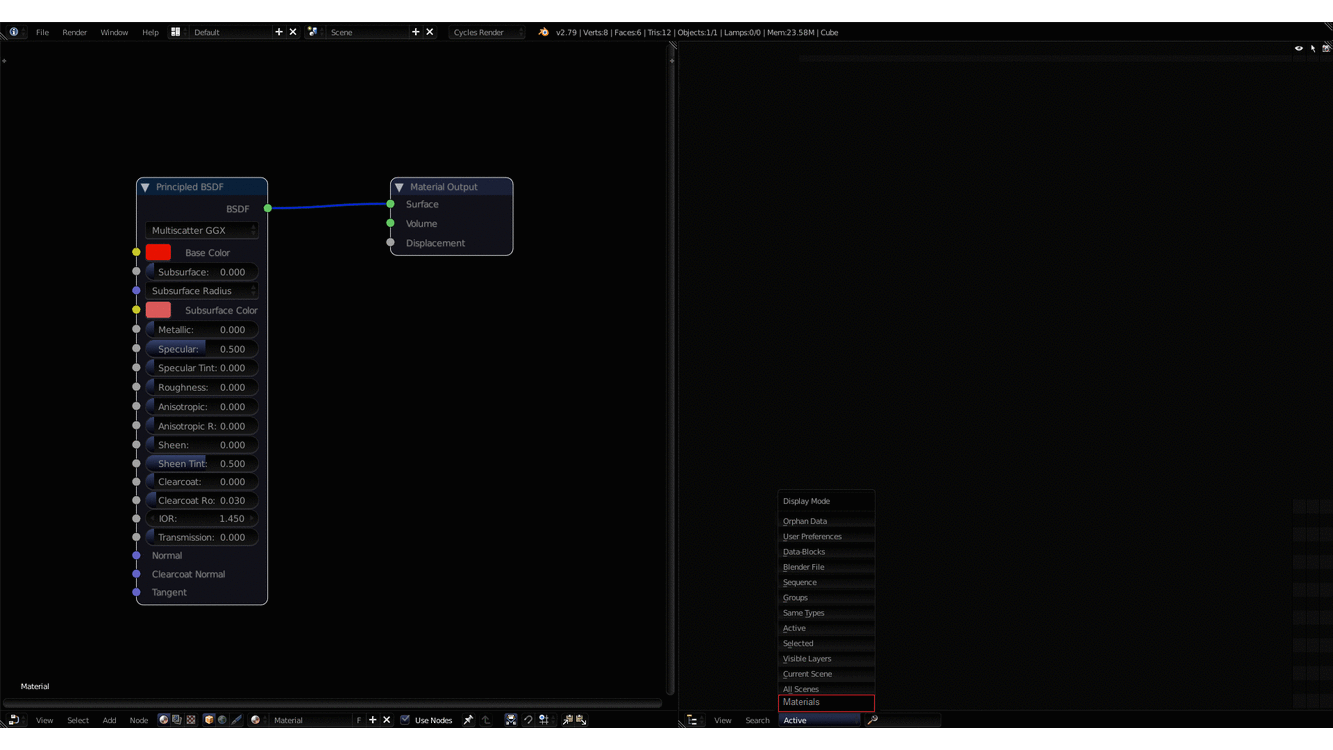Open the Default screen layout dropdown
The width and height of the screenshot is (1333, 750).
pyautogui.click(x=230, y=32)
